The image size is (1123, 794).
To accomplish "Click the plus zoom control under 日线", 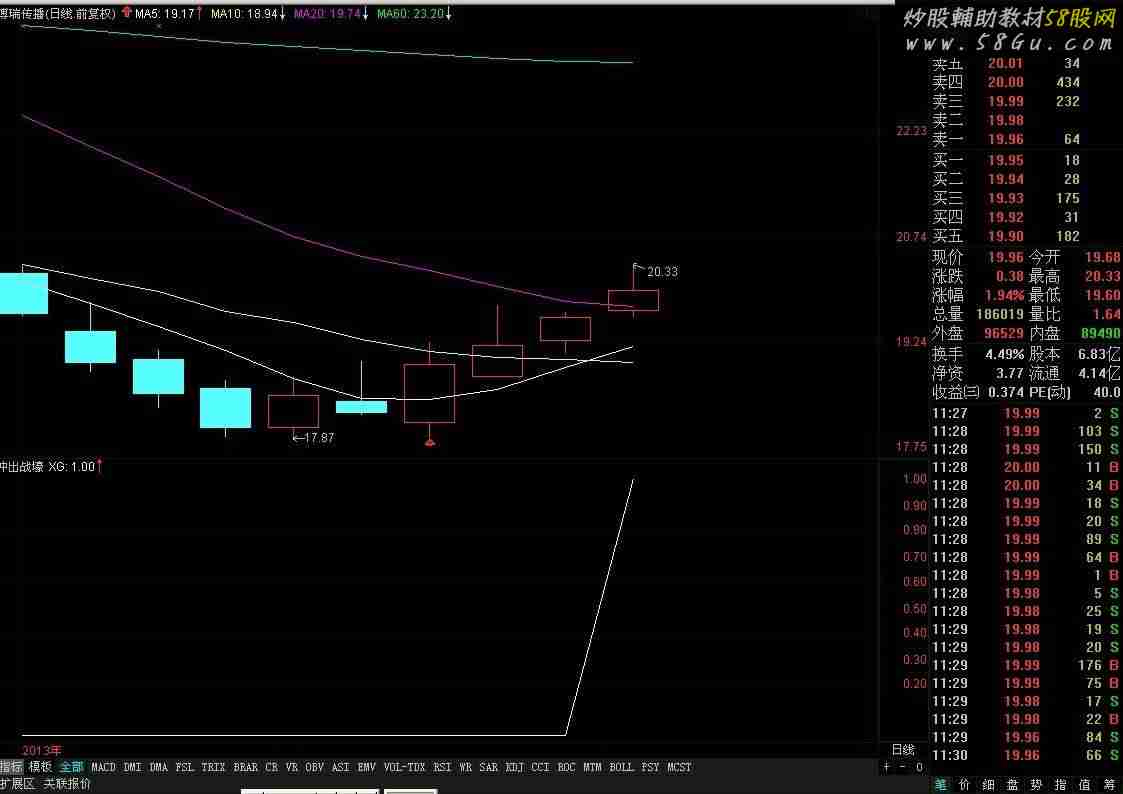I will tap(887, 767).
